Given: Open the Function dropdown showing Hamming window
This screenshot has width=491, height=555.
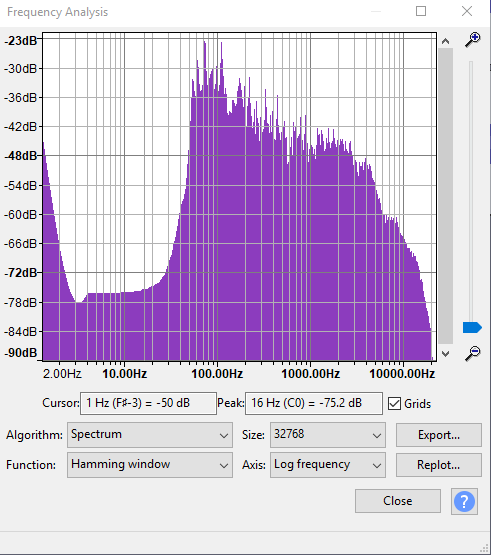Looking at the screenshot, I should point(150,465).
